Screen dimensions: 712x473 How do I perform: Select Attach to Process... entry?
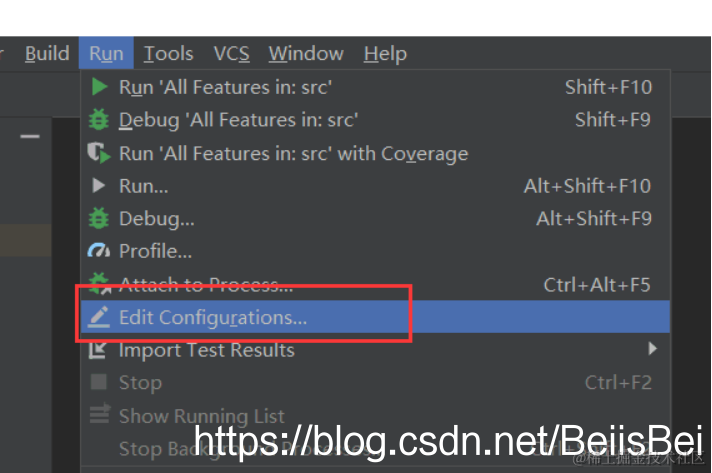click(375, 284)
